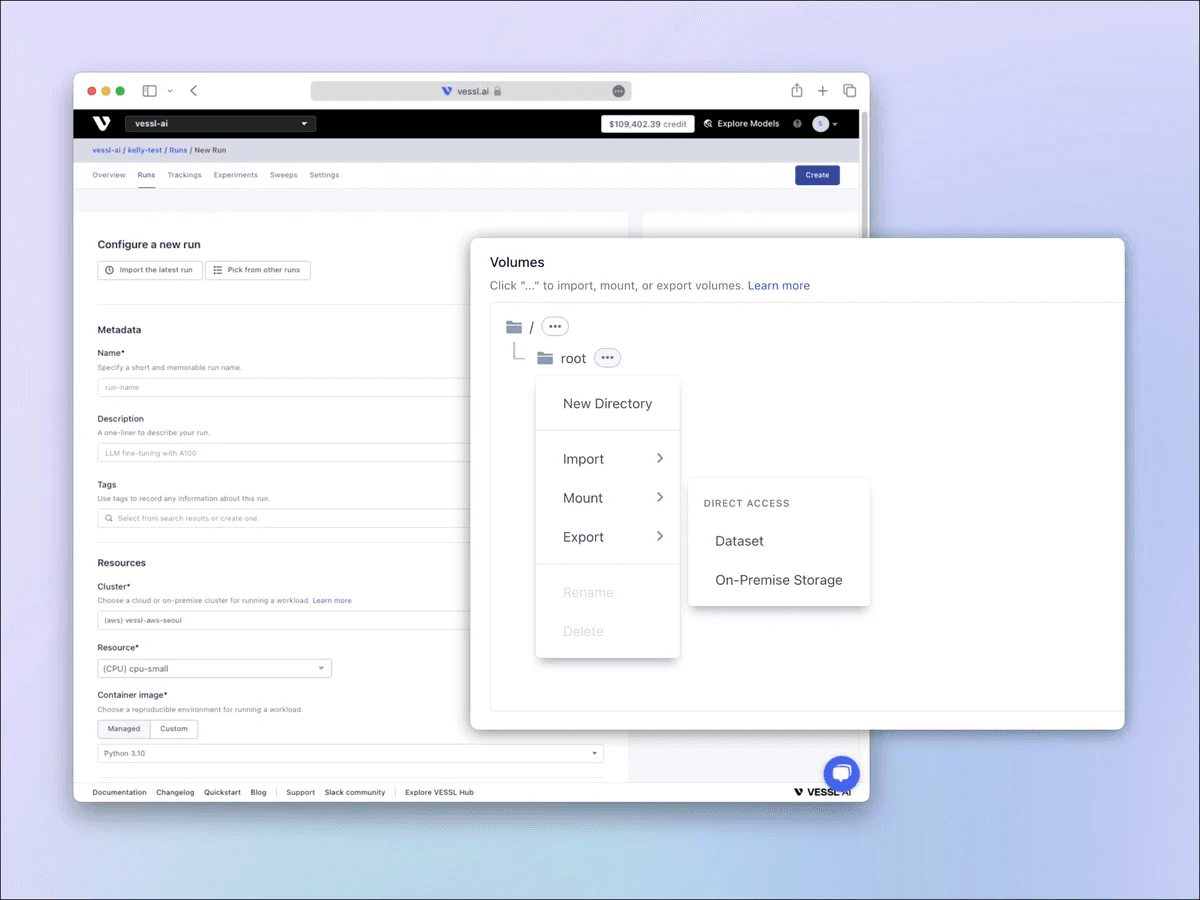Open the vessl-ai organization dropdown
This screenshot has width=1200, height=900.
220,124
